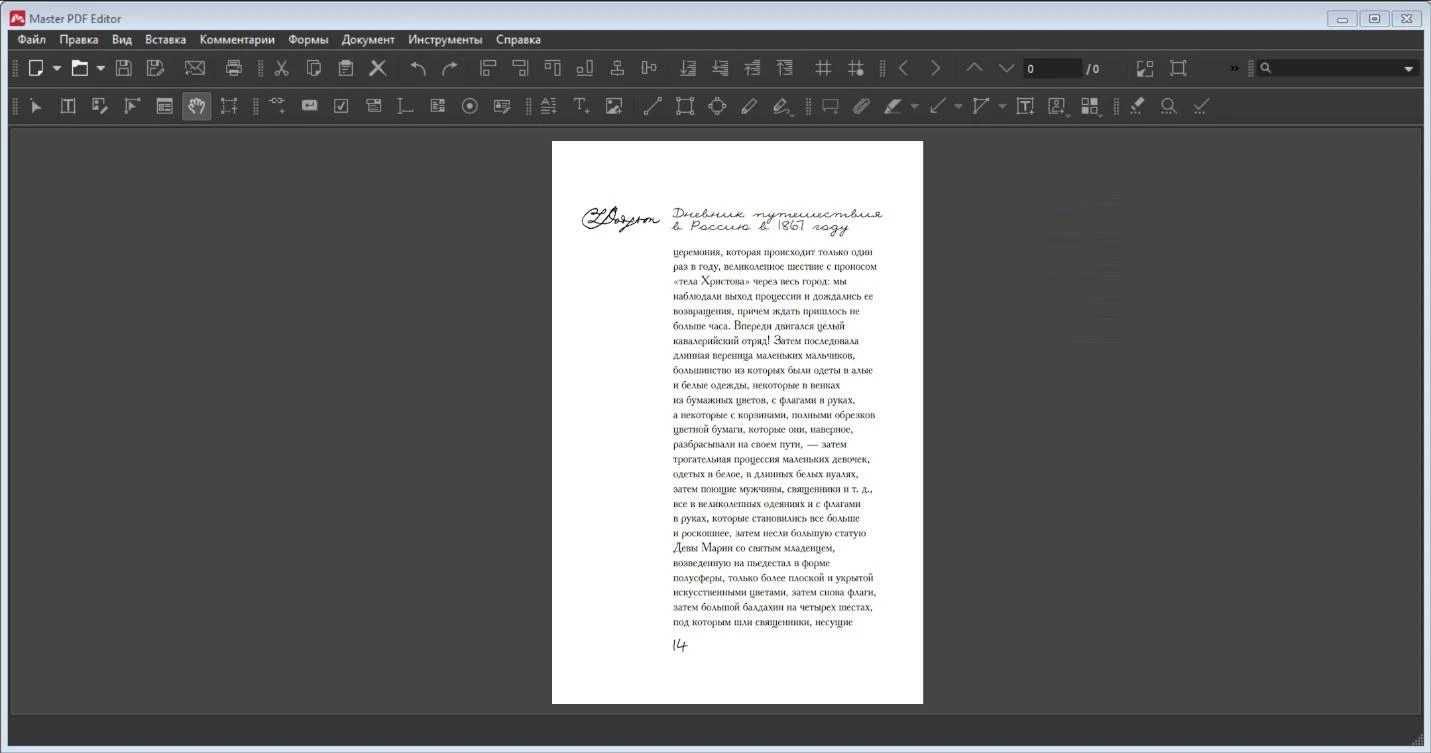The height and width of the screenshot is (753, 1431).
Task: Open the Документ menu
Action: tap(368, 40)
